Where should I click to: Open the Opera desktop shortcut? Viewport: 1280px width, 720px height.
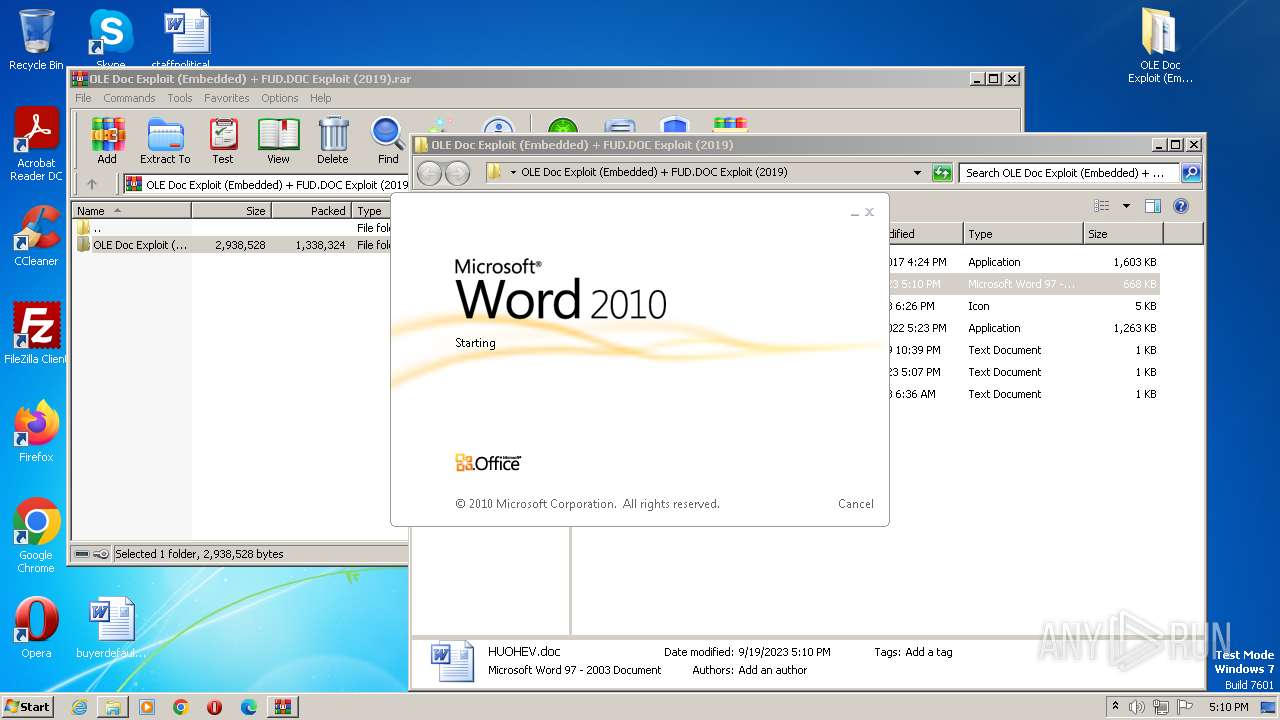(x=36, y=628)
